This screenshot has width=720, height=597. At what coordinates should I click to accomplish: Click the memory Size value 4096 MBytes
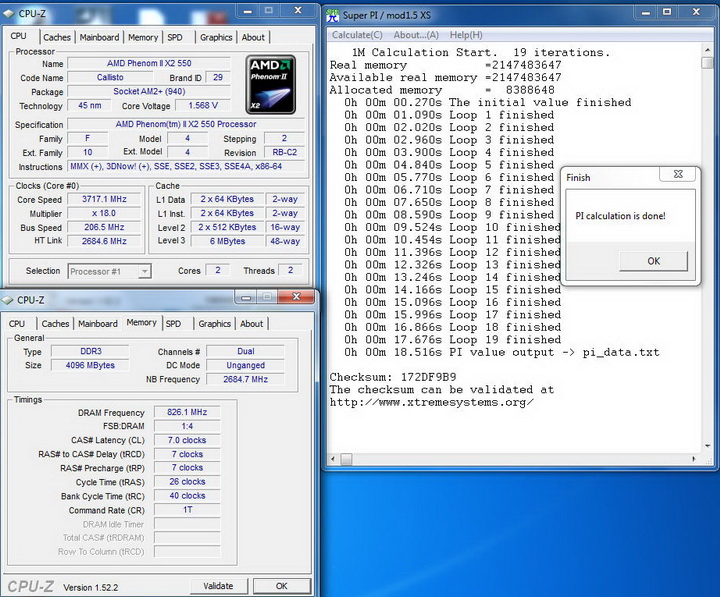pyautogui.click(x=90, y=366)
